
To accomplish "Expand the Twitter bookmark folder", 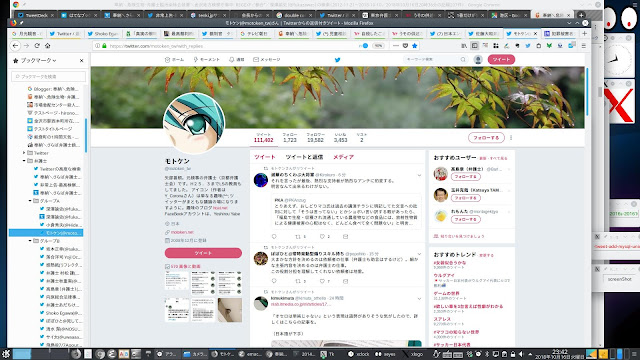I will tap(24, 153).
